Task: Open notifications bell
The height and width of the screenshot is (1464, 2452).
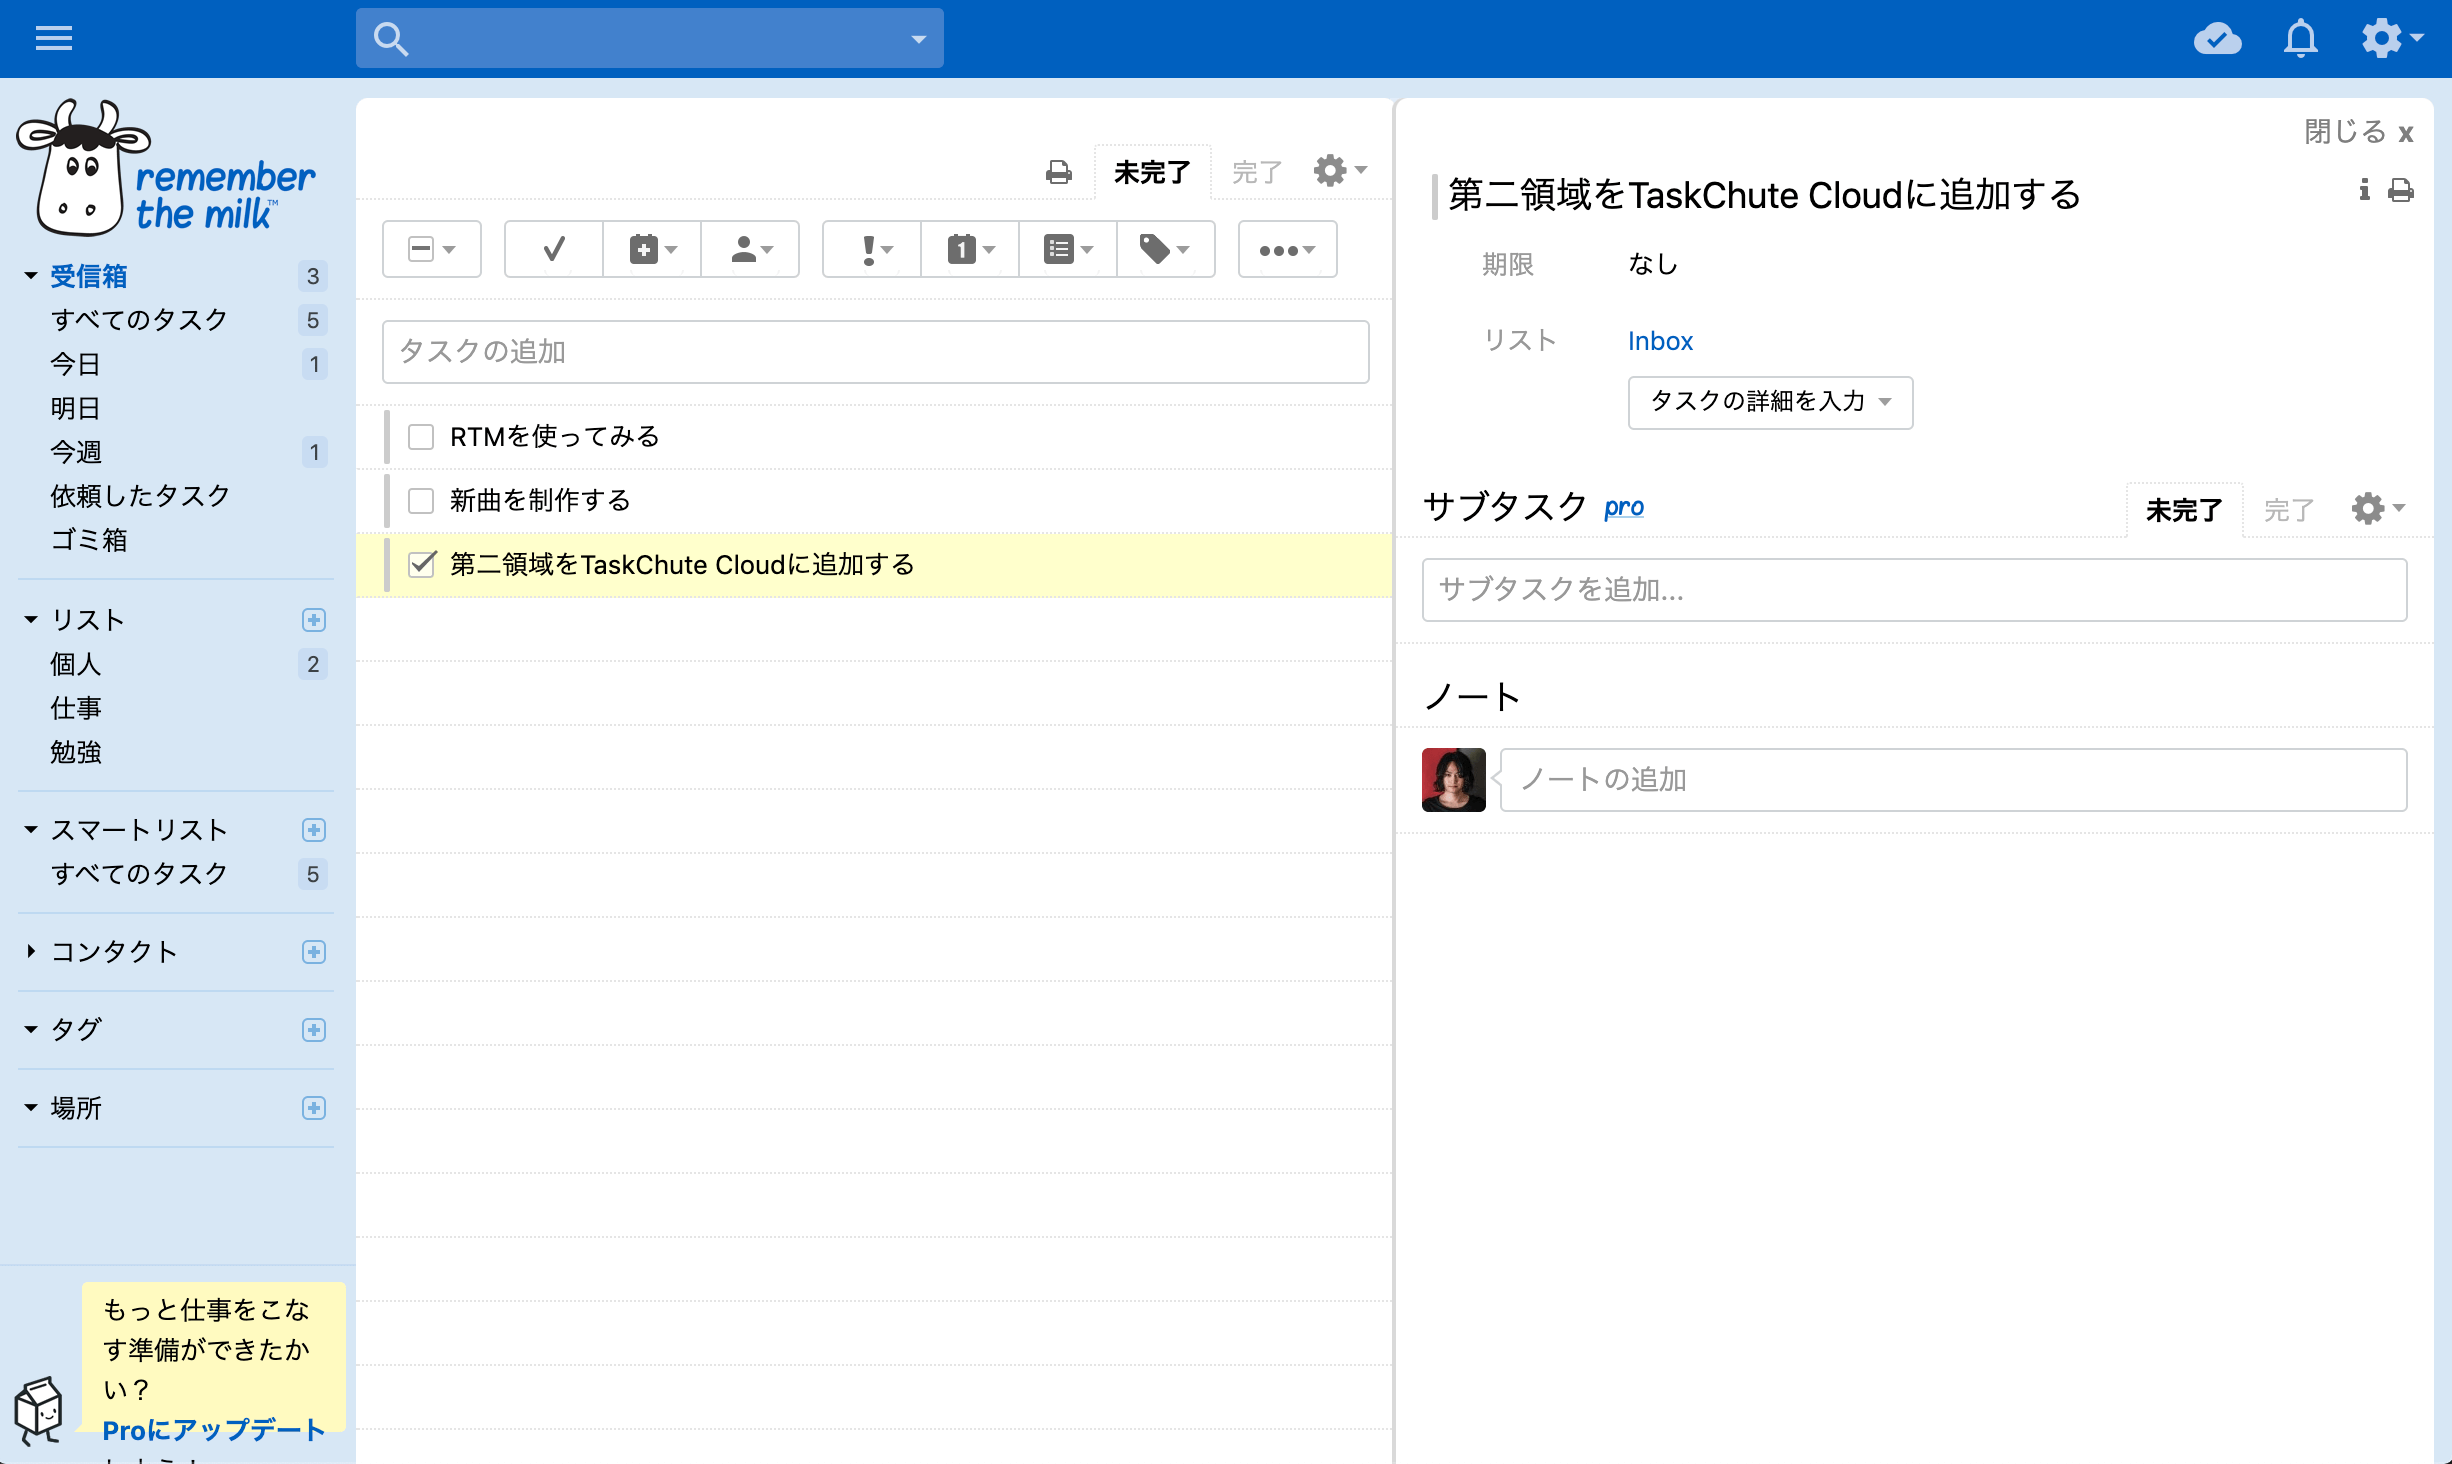Action: [x=2301, y=39]
